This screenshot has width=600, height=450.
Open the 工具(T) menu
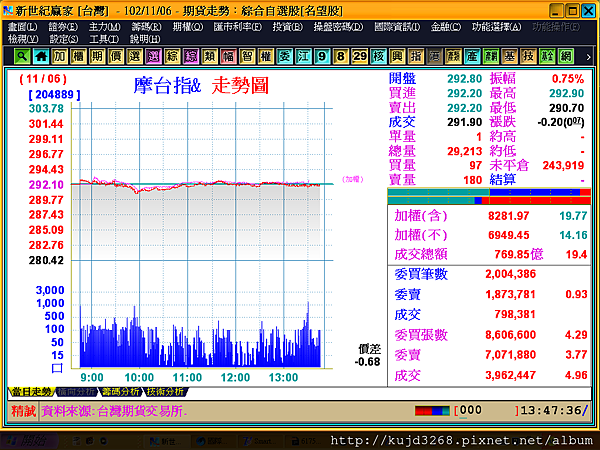coord(104,39)
